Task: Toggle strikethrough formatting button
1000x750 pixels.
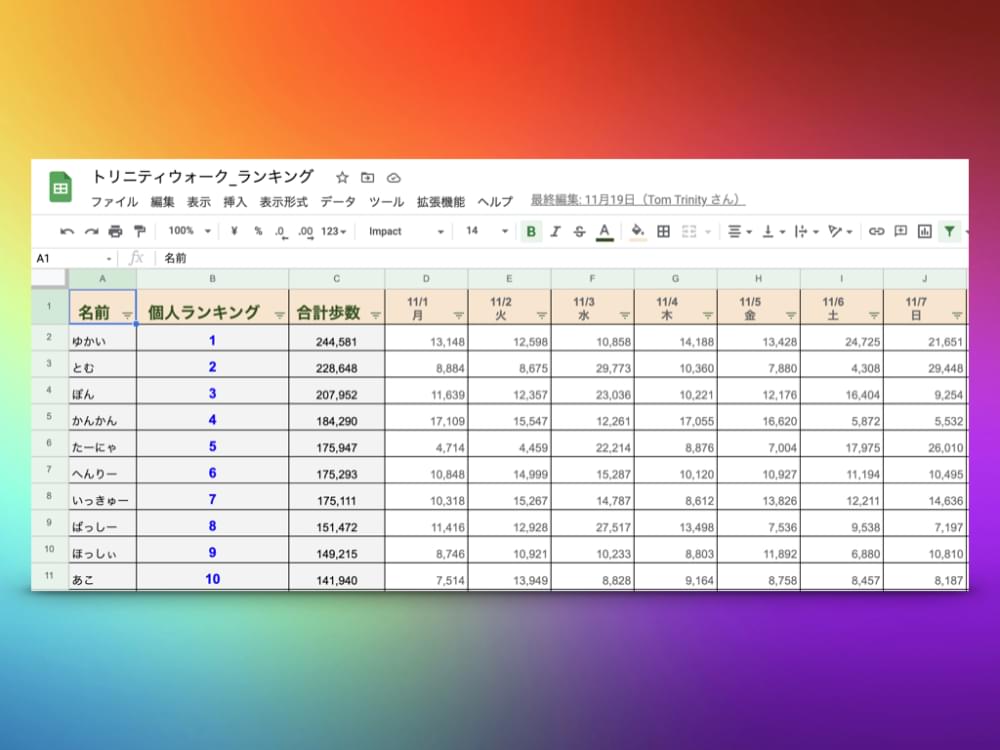Action: [x=580, y=231]
